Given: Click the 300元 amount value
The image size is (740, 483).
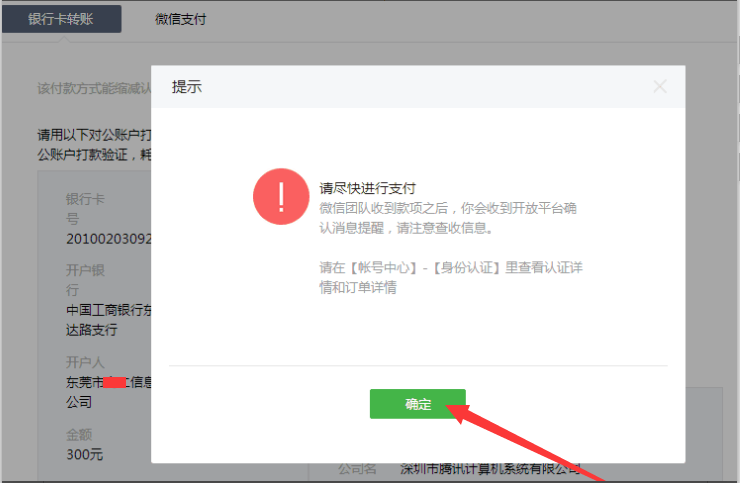Looking at the screenshot, I should (x=84, y=455).
